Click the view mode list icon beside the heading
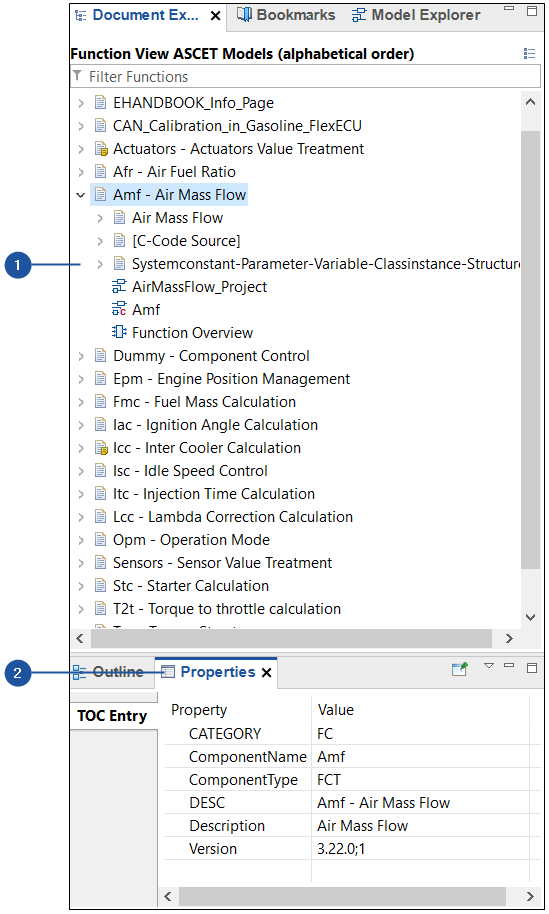 pos(529,54)
